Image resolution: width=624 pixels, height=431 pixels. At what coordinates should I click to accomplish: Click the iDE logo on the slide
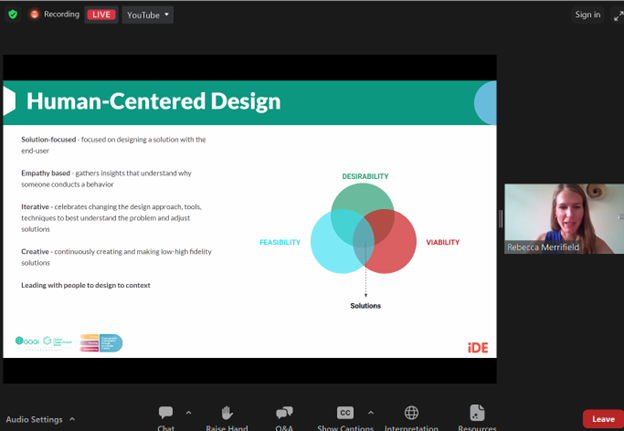point(478,348)
